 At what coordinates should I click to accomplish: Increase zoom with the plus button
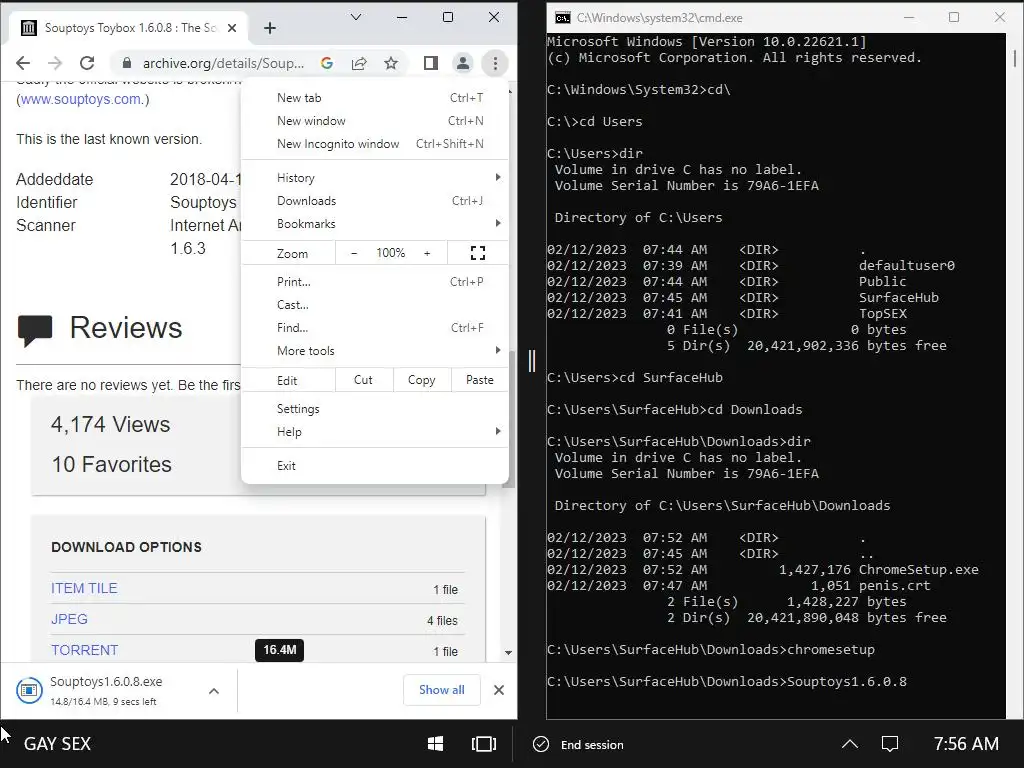click(427, 253)
